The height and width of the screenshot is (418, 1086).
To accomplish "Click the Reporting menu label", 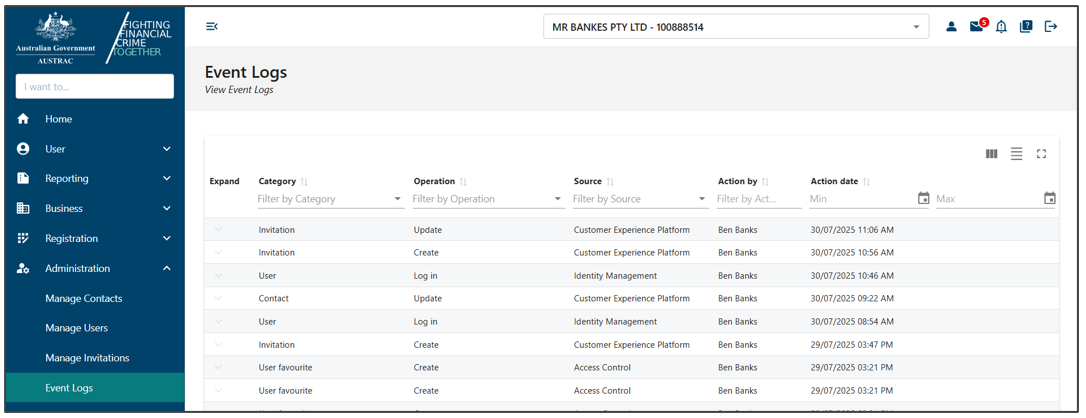I will click(67, 179).
